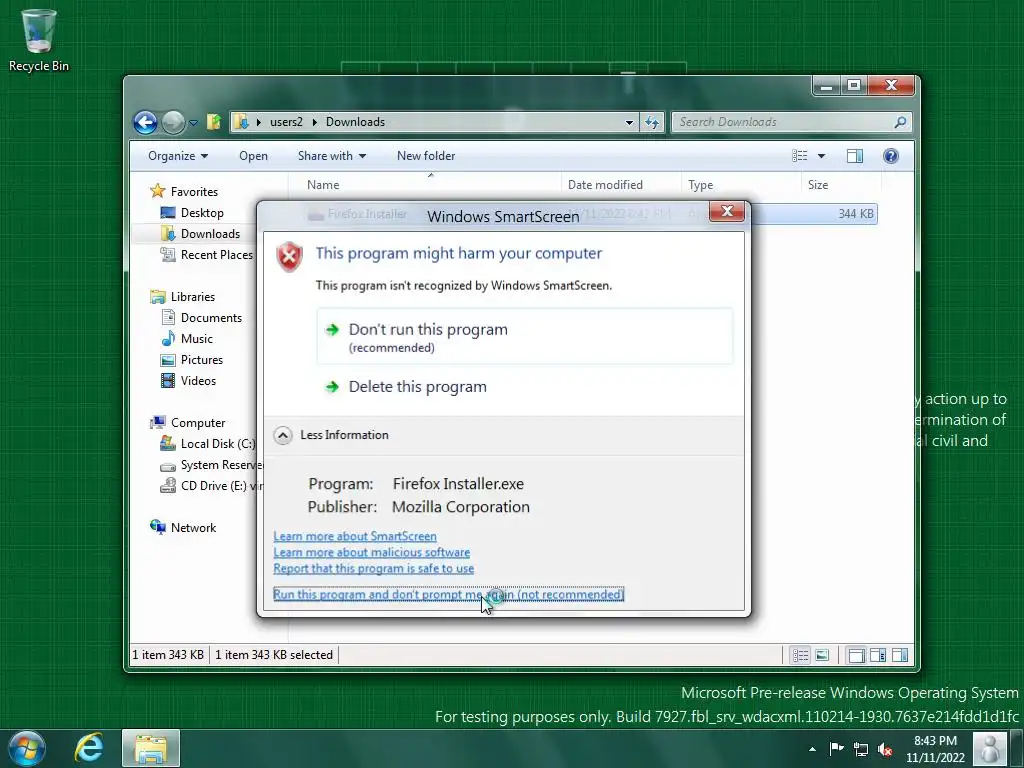The image size is (1024, 768).
Task: Sort by the Type column header
Action: coord(741,185)
